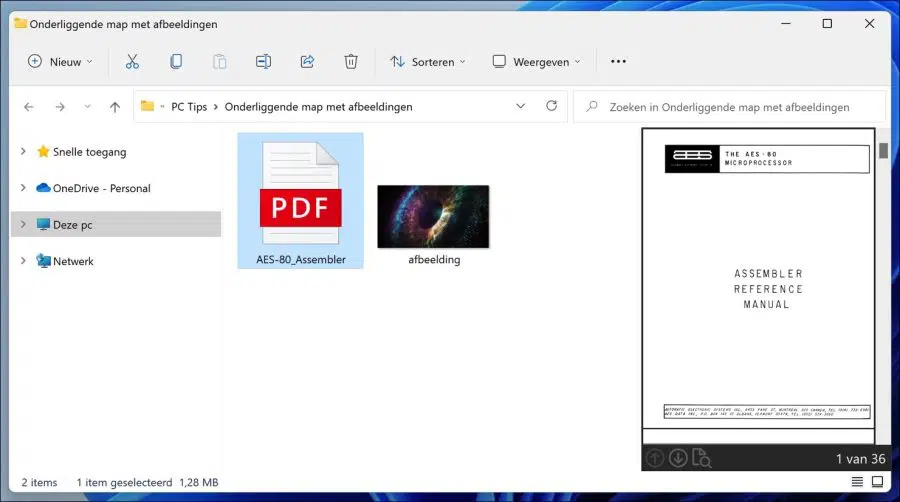Go up one folder level arrow

[x=115, y=107]
